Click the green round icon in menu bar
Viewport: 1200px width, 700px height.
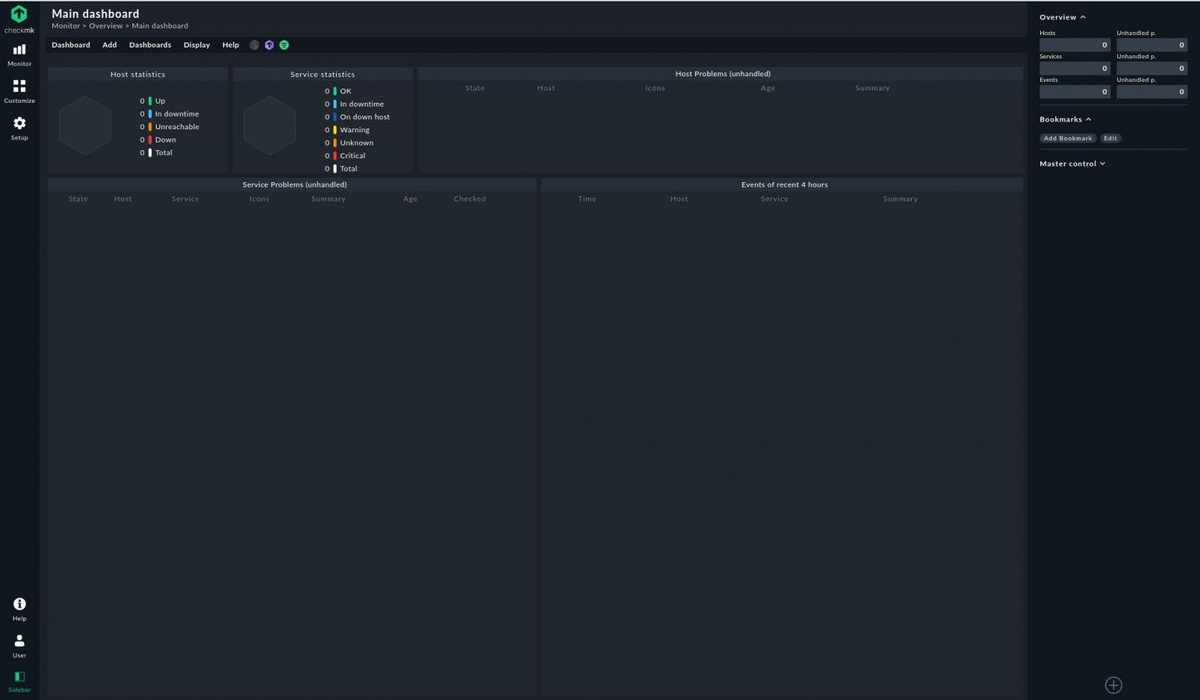click(x=284, y=45)
